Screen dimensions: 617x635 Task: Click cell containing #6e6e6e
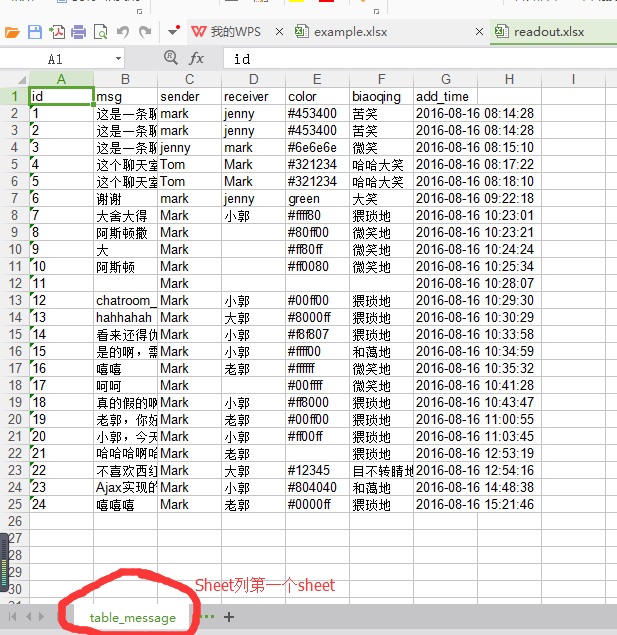(x=317, y=148)
